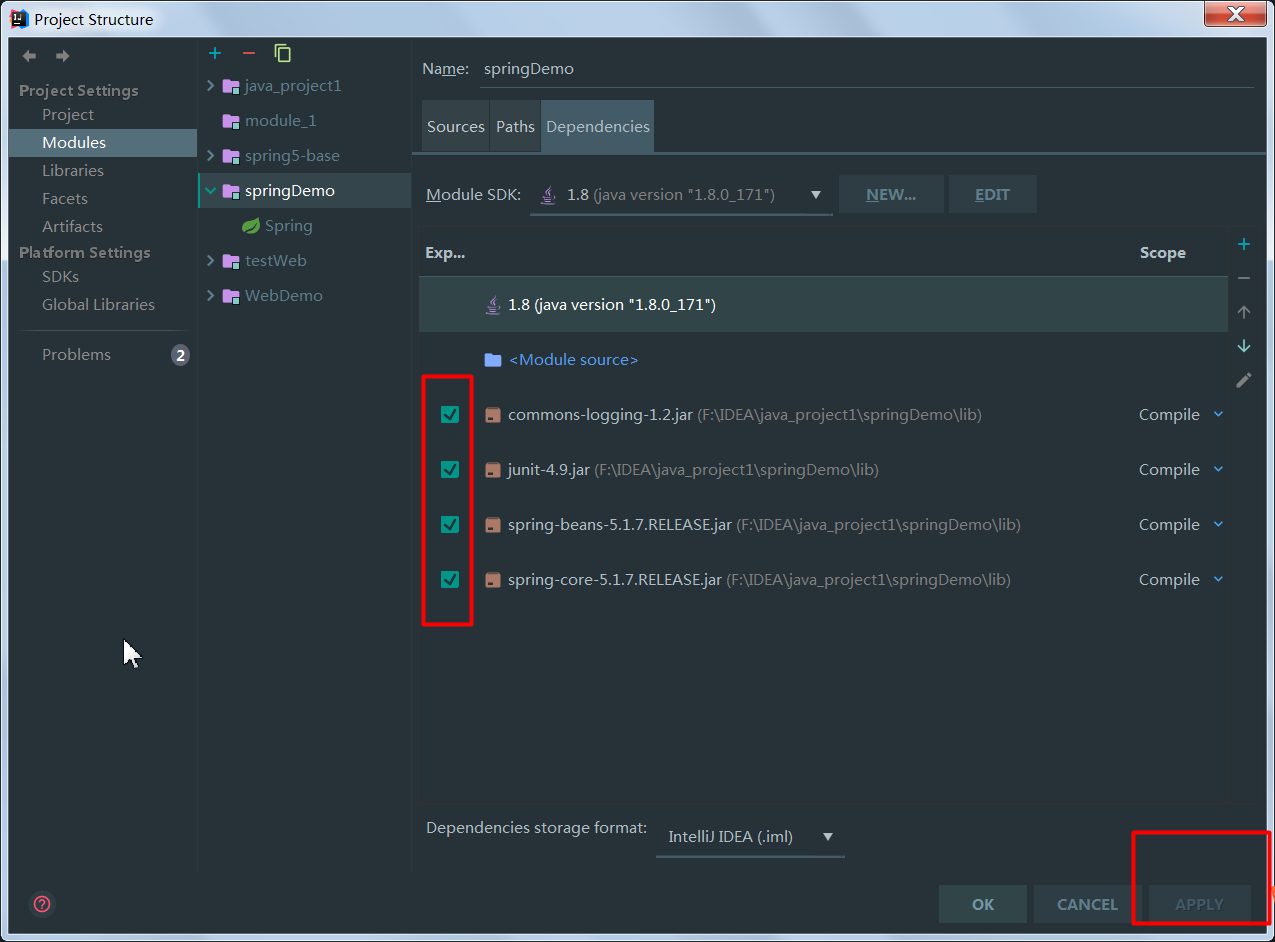Edit dependency with the pencil icon
The width and height of the screenshot is (1275, 942).
(1244, 380)
